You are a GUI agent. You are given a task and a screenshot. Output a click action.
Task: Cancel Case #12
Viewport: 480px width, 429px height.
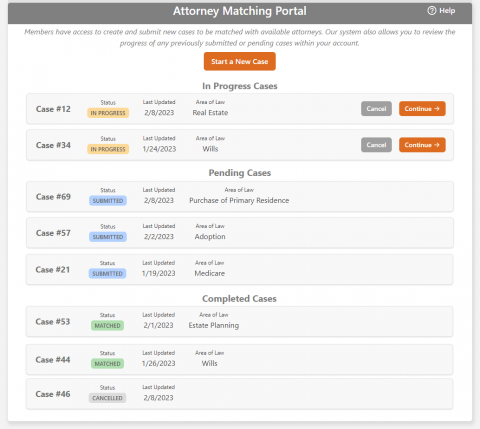[x=376, y=109]
